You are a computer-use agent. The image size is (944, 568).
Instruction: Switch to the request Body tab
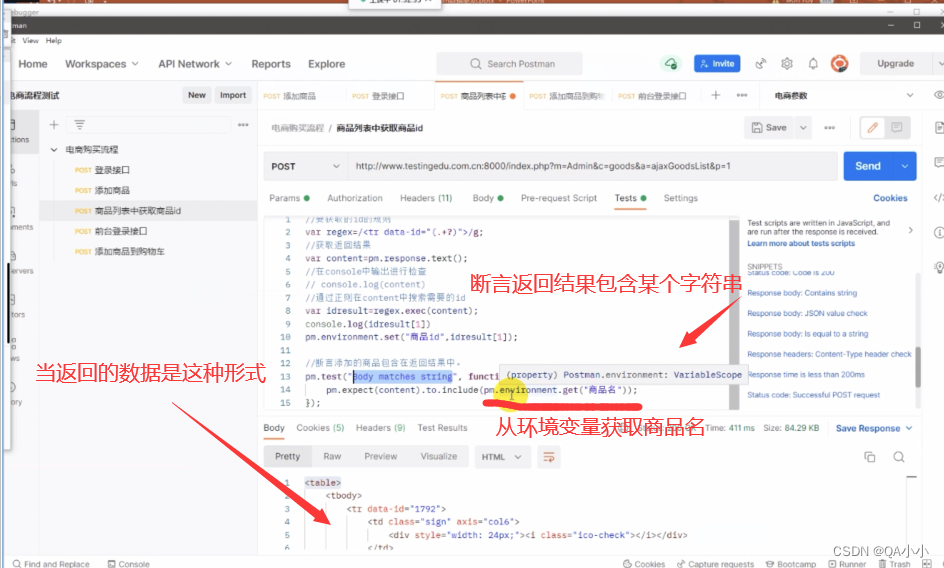pos(488,198)
